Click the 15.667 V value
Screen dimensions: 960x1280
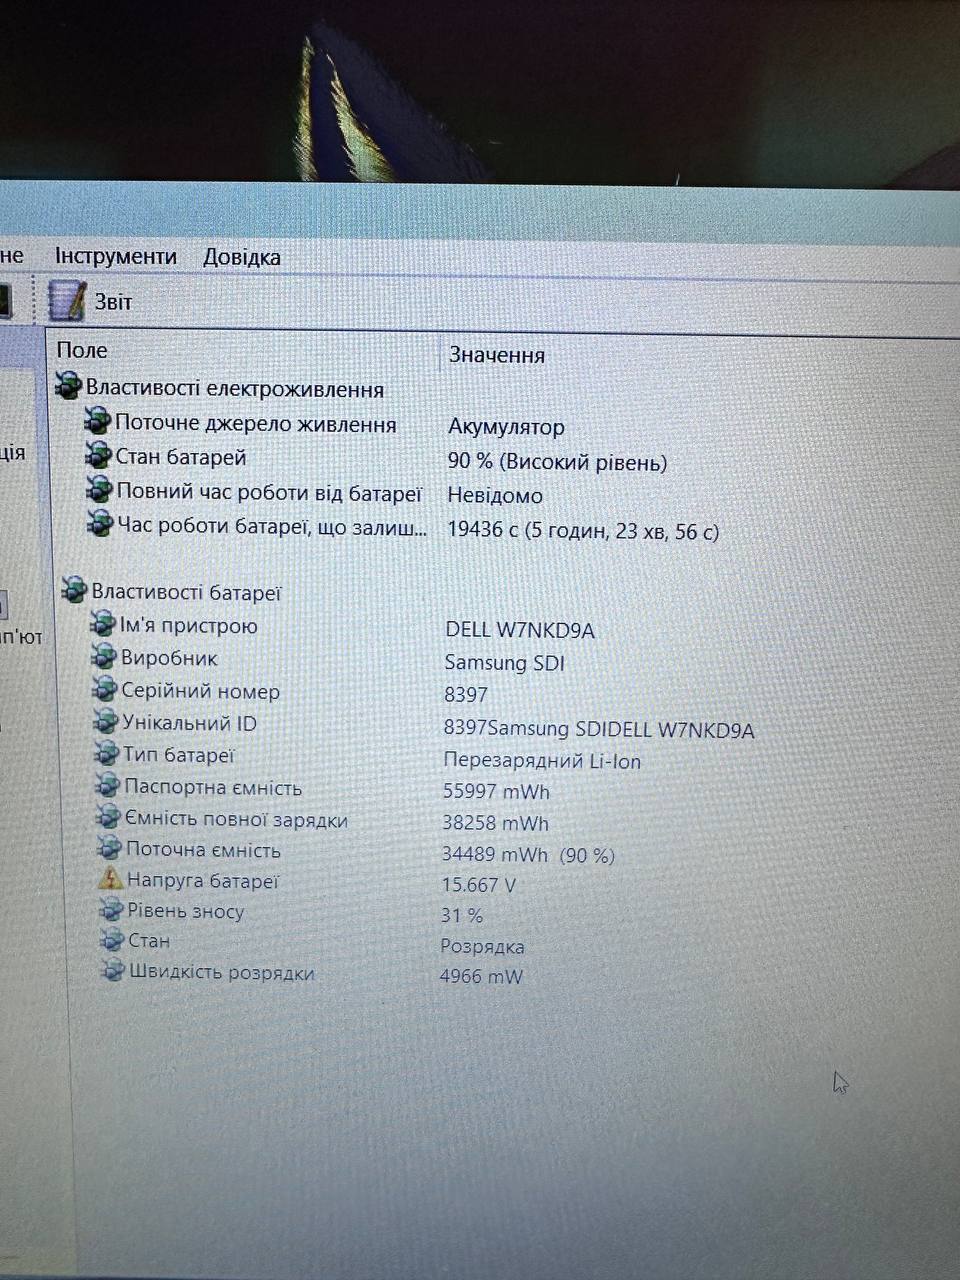pos(479,885)
